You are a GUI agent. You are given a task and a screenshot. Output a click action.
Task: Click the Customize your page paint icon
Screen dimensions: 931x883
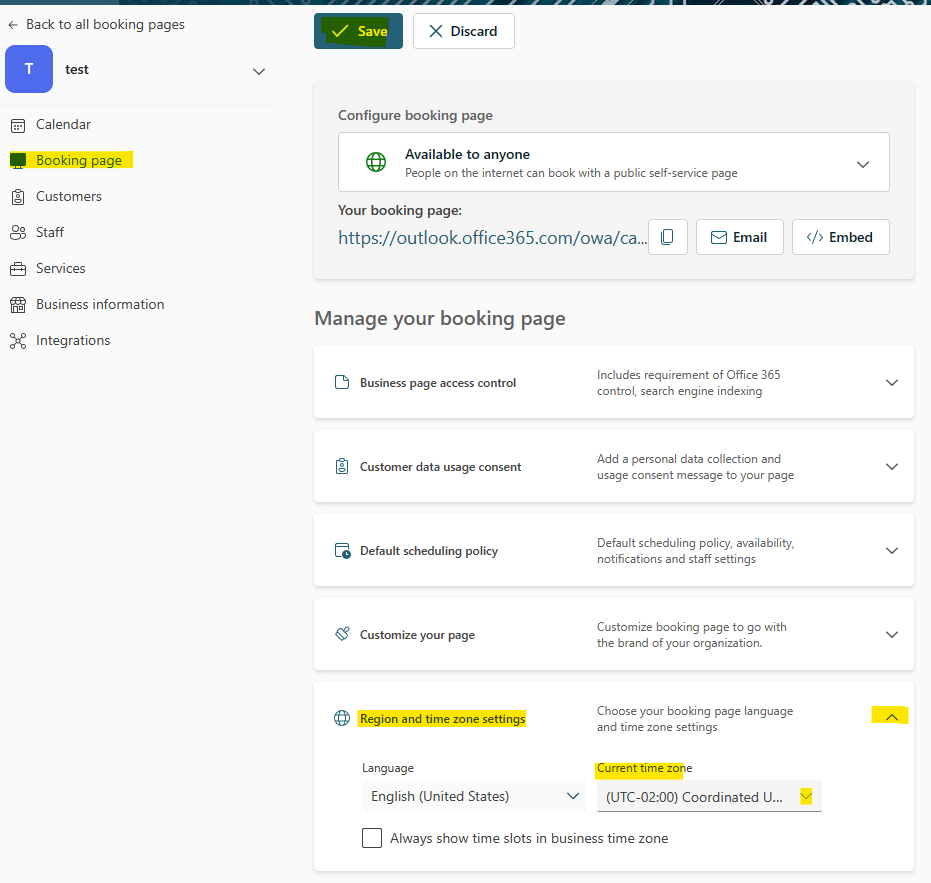[343, 634]
